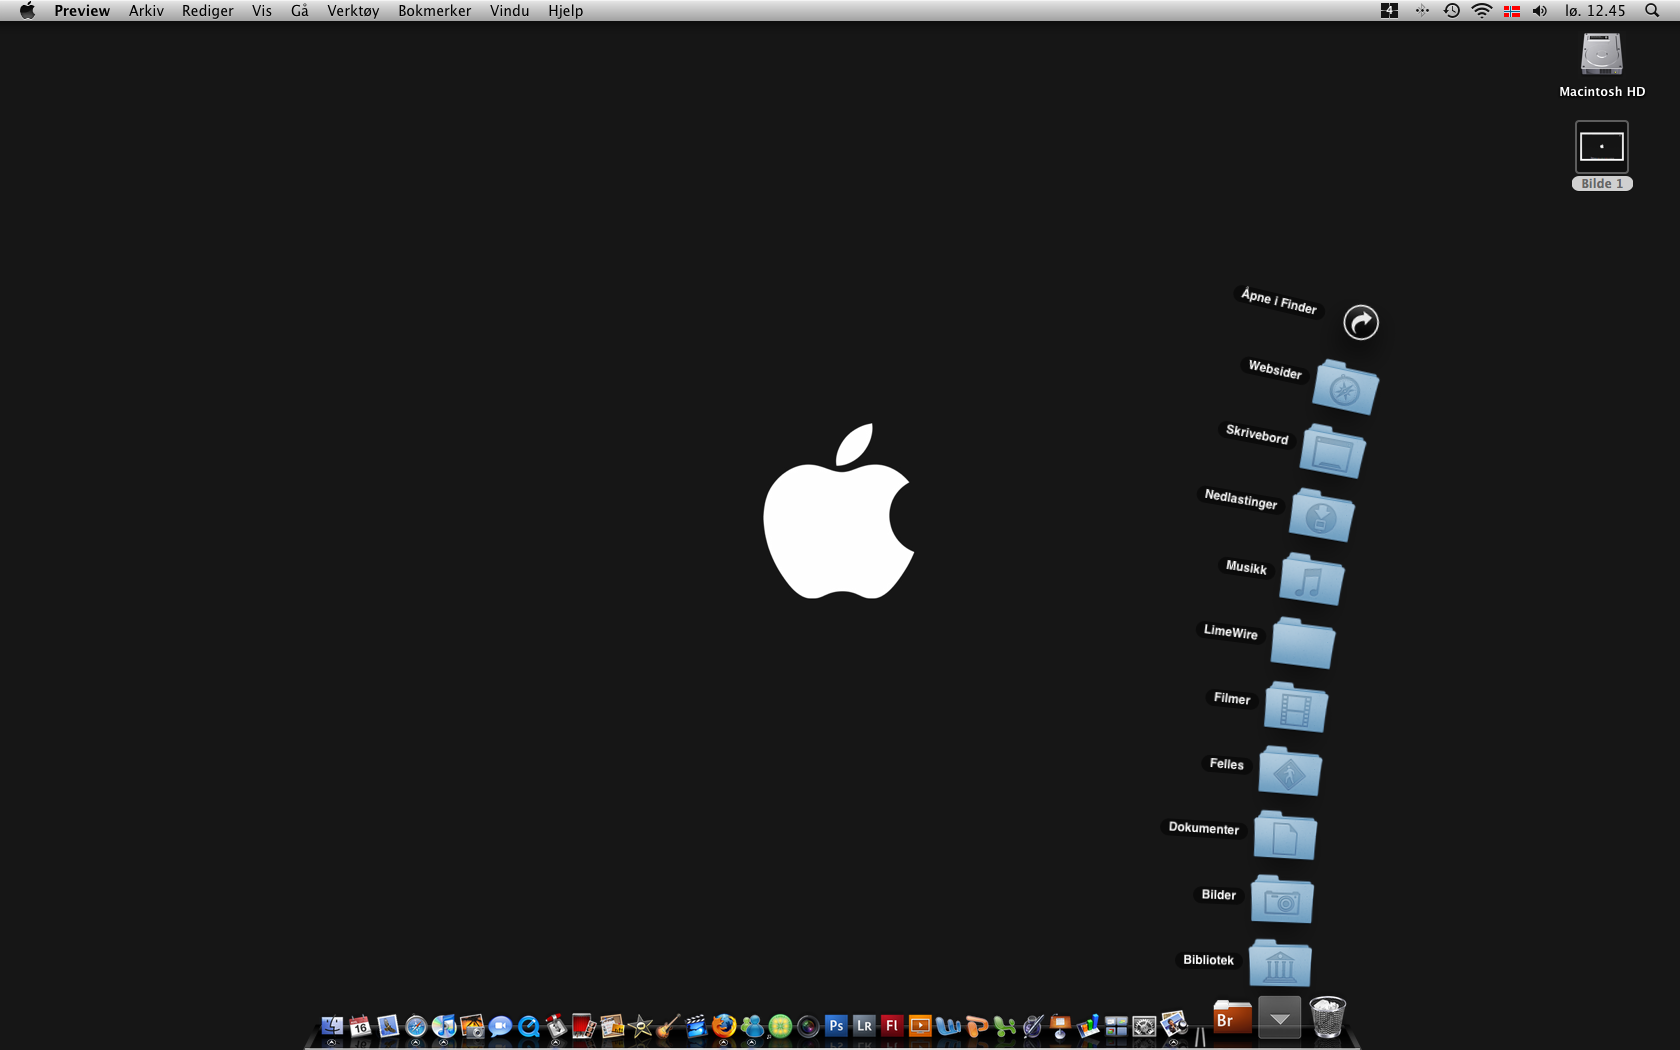The height and width of the screenshot is (1050, 1680).
Task: Open the Preview application menu
Action: click(x=82, y=10)
